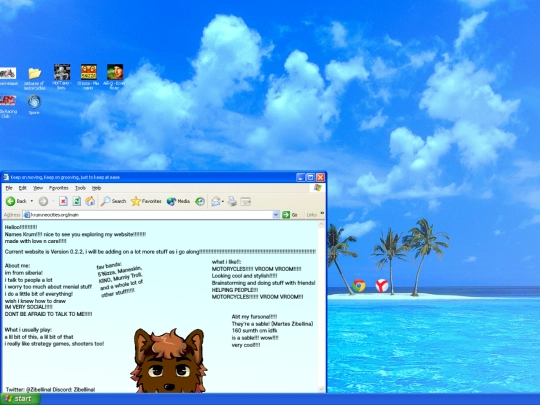Open the Back history dropdown arrow
Viewport: 540px width, 405px height.
coord(32,201)
